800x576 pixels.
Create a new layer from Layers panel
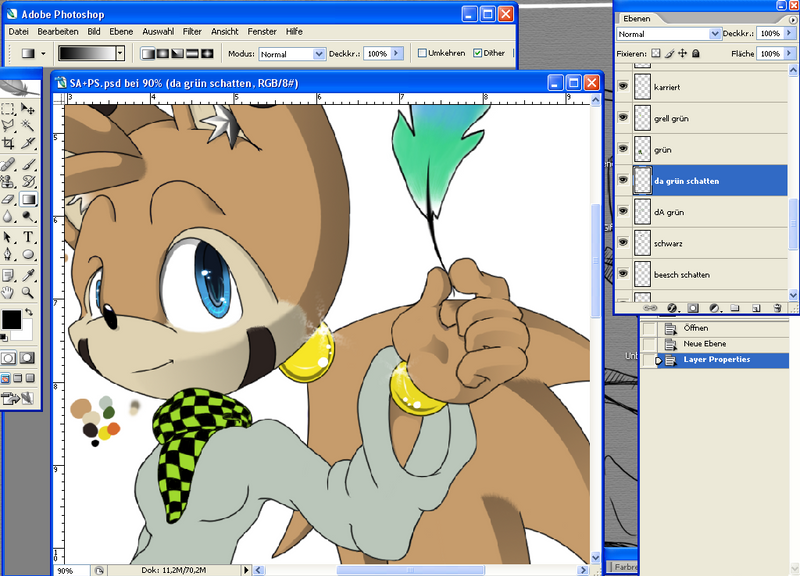756,308
